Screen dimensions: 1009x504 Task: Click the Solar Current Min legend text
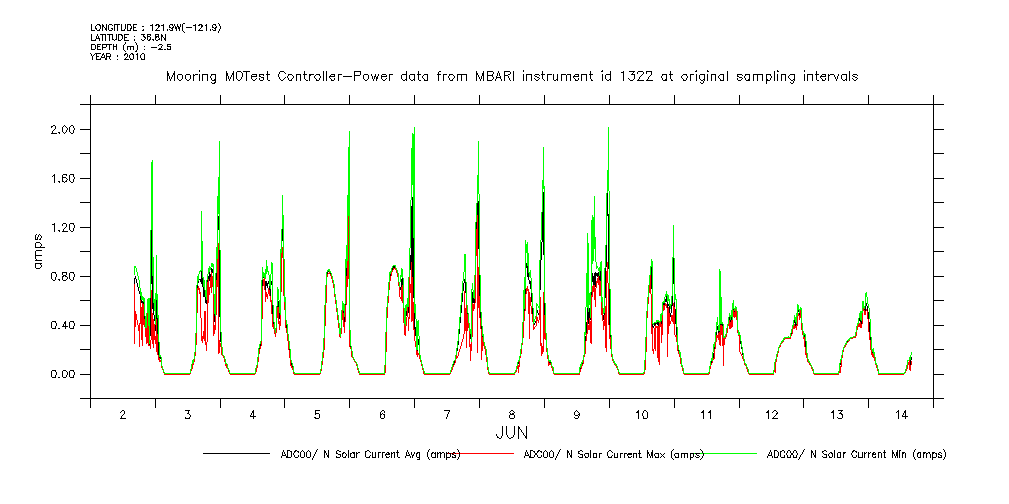click(x=856, y=454)
